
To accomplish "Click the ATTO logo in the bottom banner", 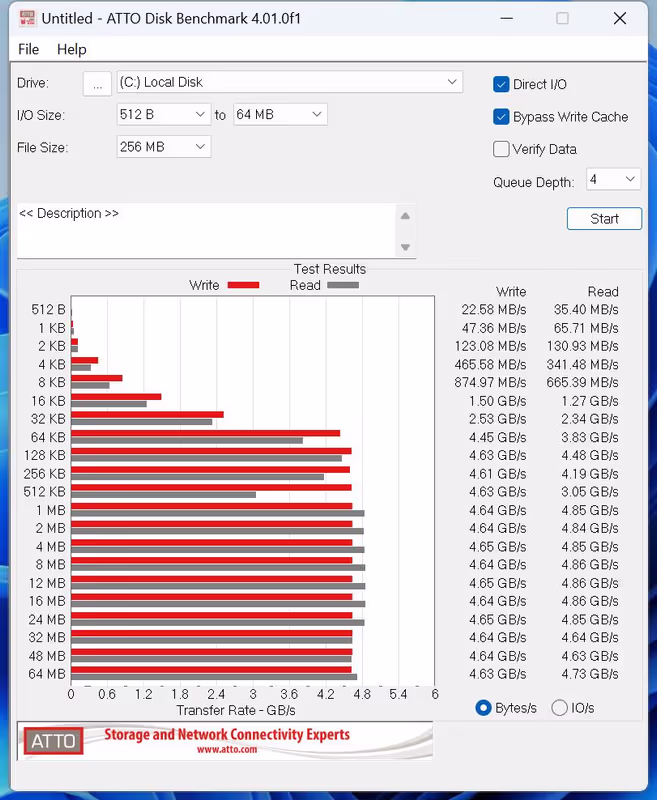I will 52,741.
